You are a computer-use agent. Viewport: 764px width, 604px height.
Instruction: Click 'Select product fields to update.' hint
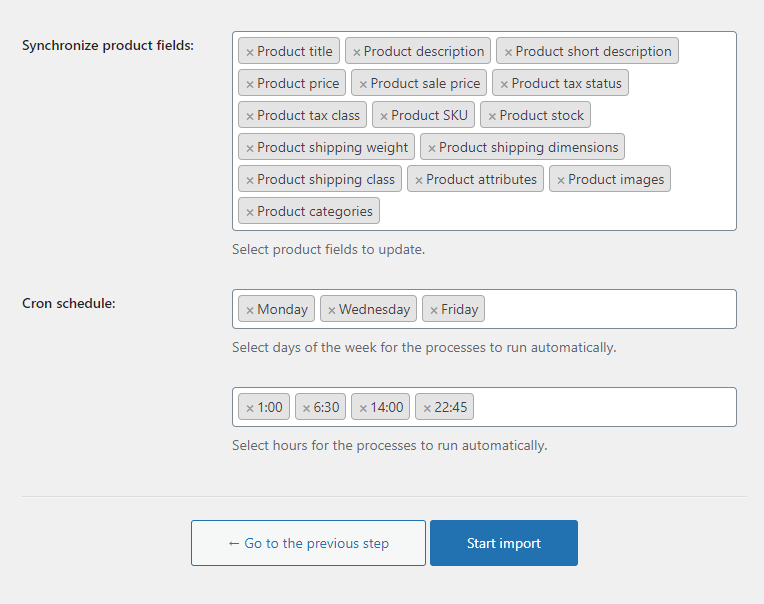(x=328, y=249)
